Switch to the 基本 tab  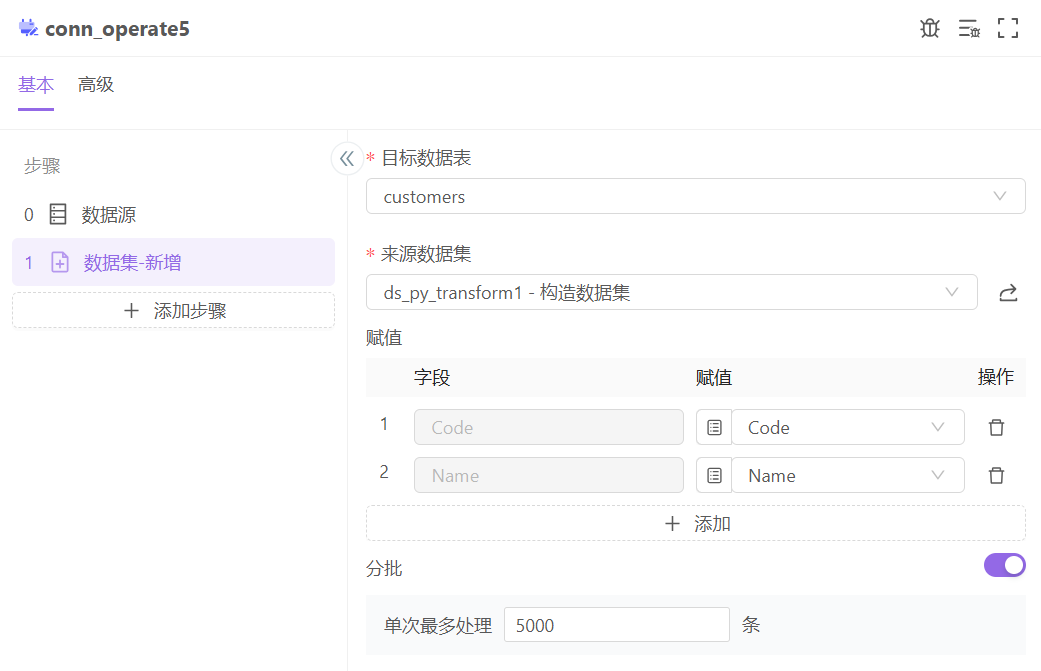36,85
